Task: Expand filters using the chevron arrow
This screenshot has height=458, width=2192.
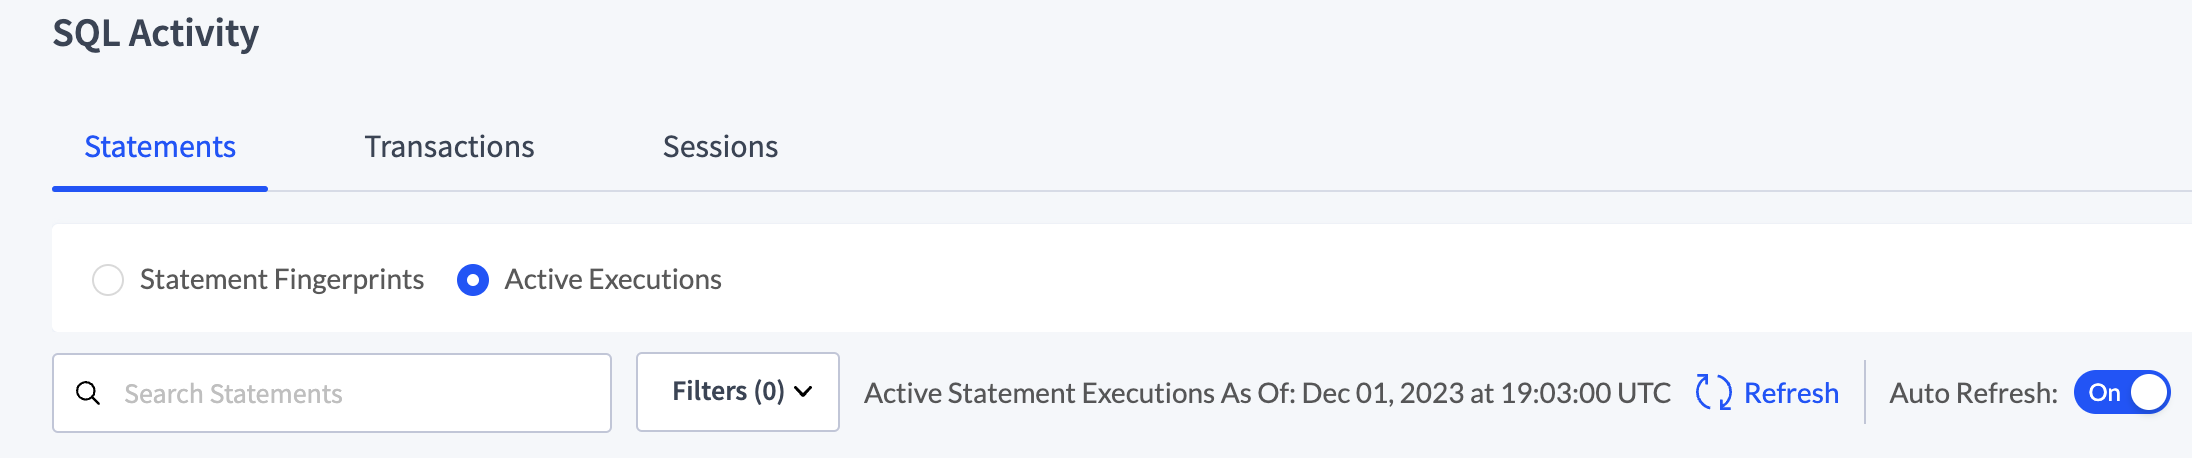Action: point(803,392)
